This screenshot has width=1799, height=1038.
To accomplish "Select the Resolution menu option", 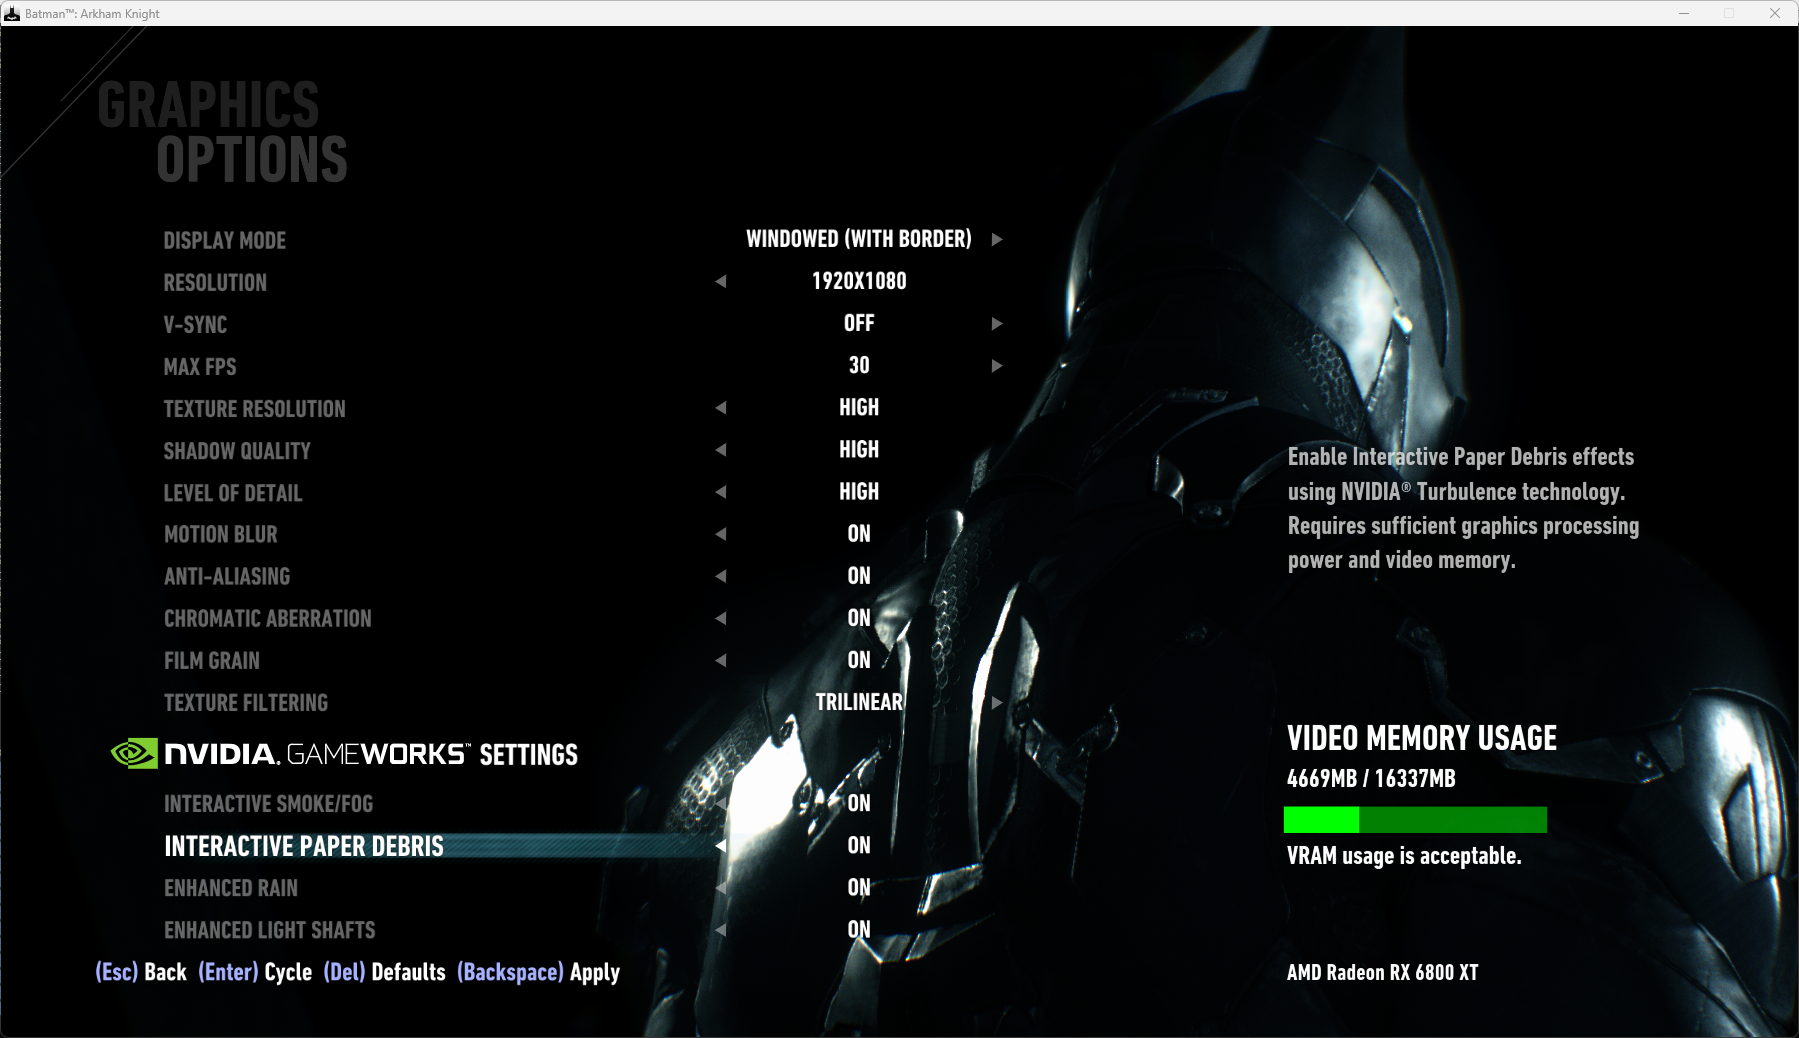I will click(215, 282).
